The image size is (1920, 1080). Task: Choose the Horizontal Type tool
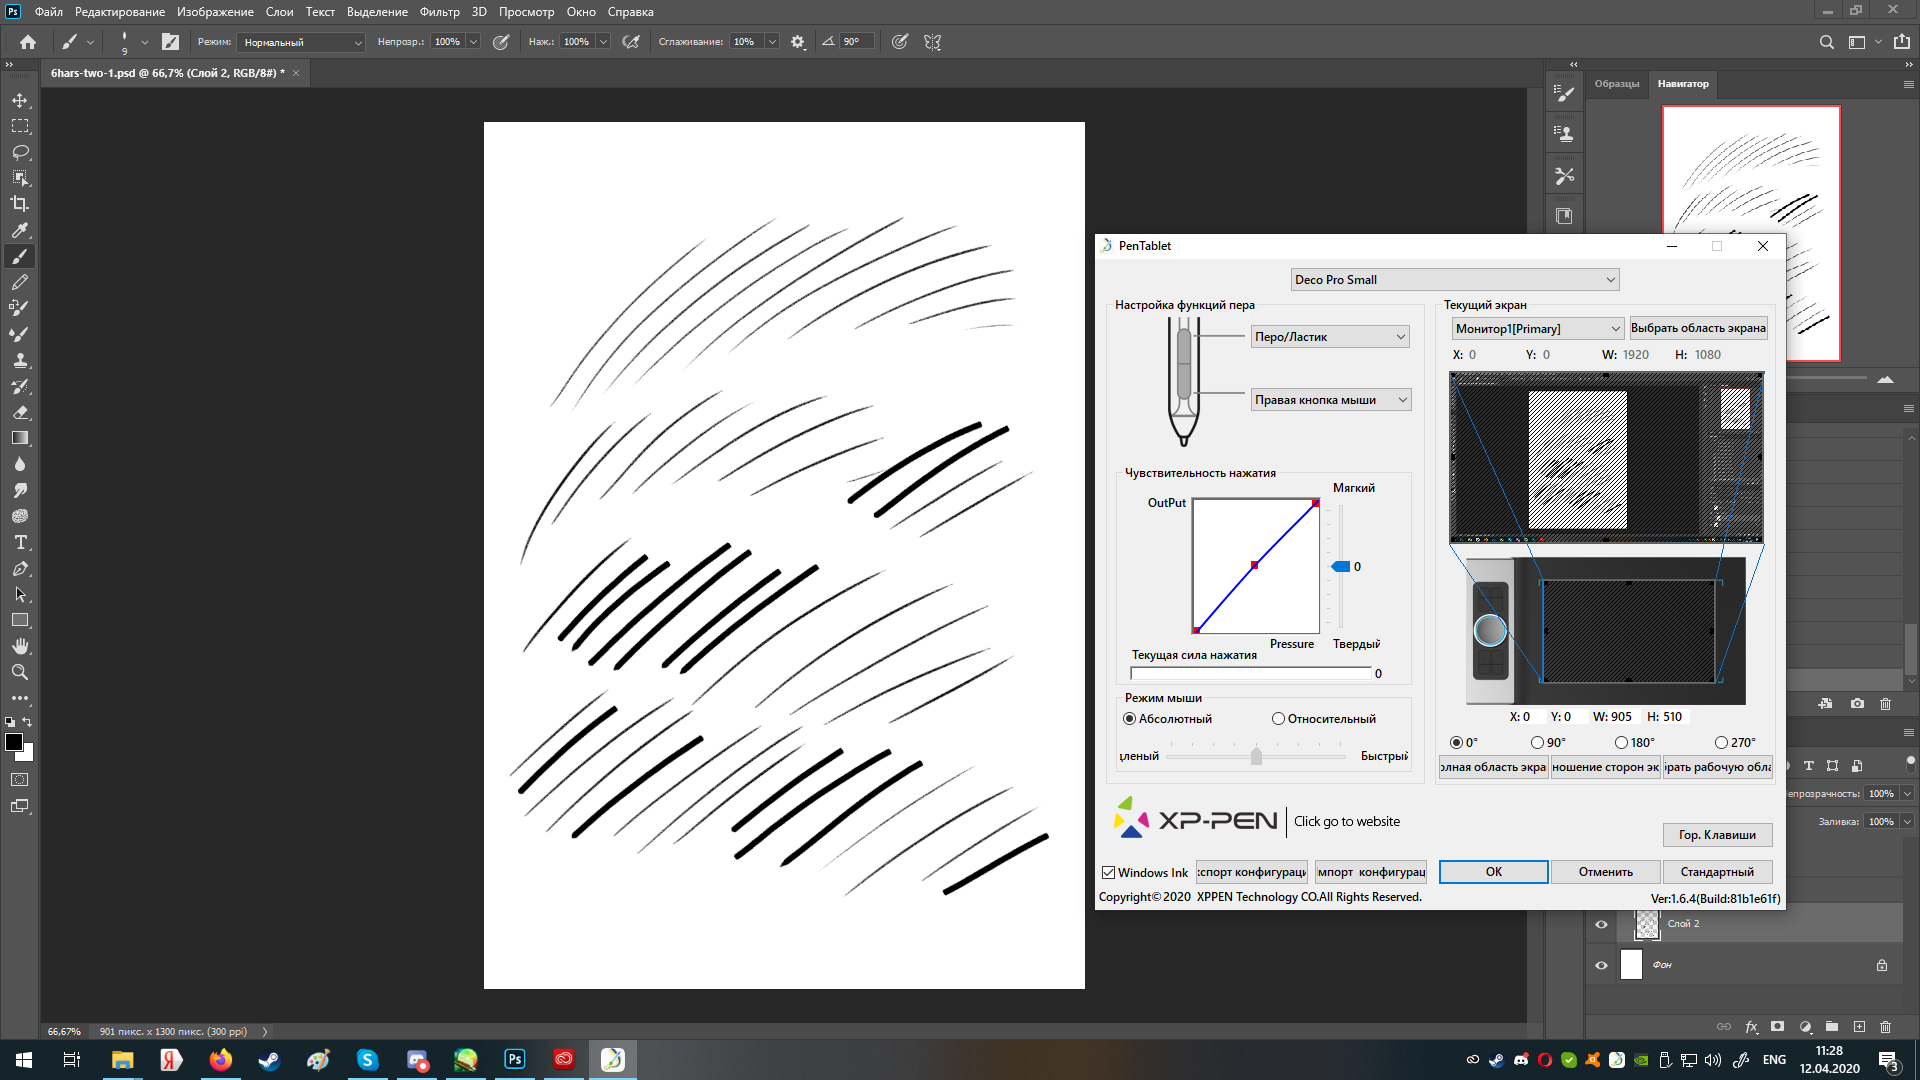[18, 543]
